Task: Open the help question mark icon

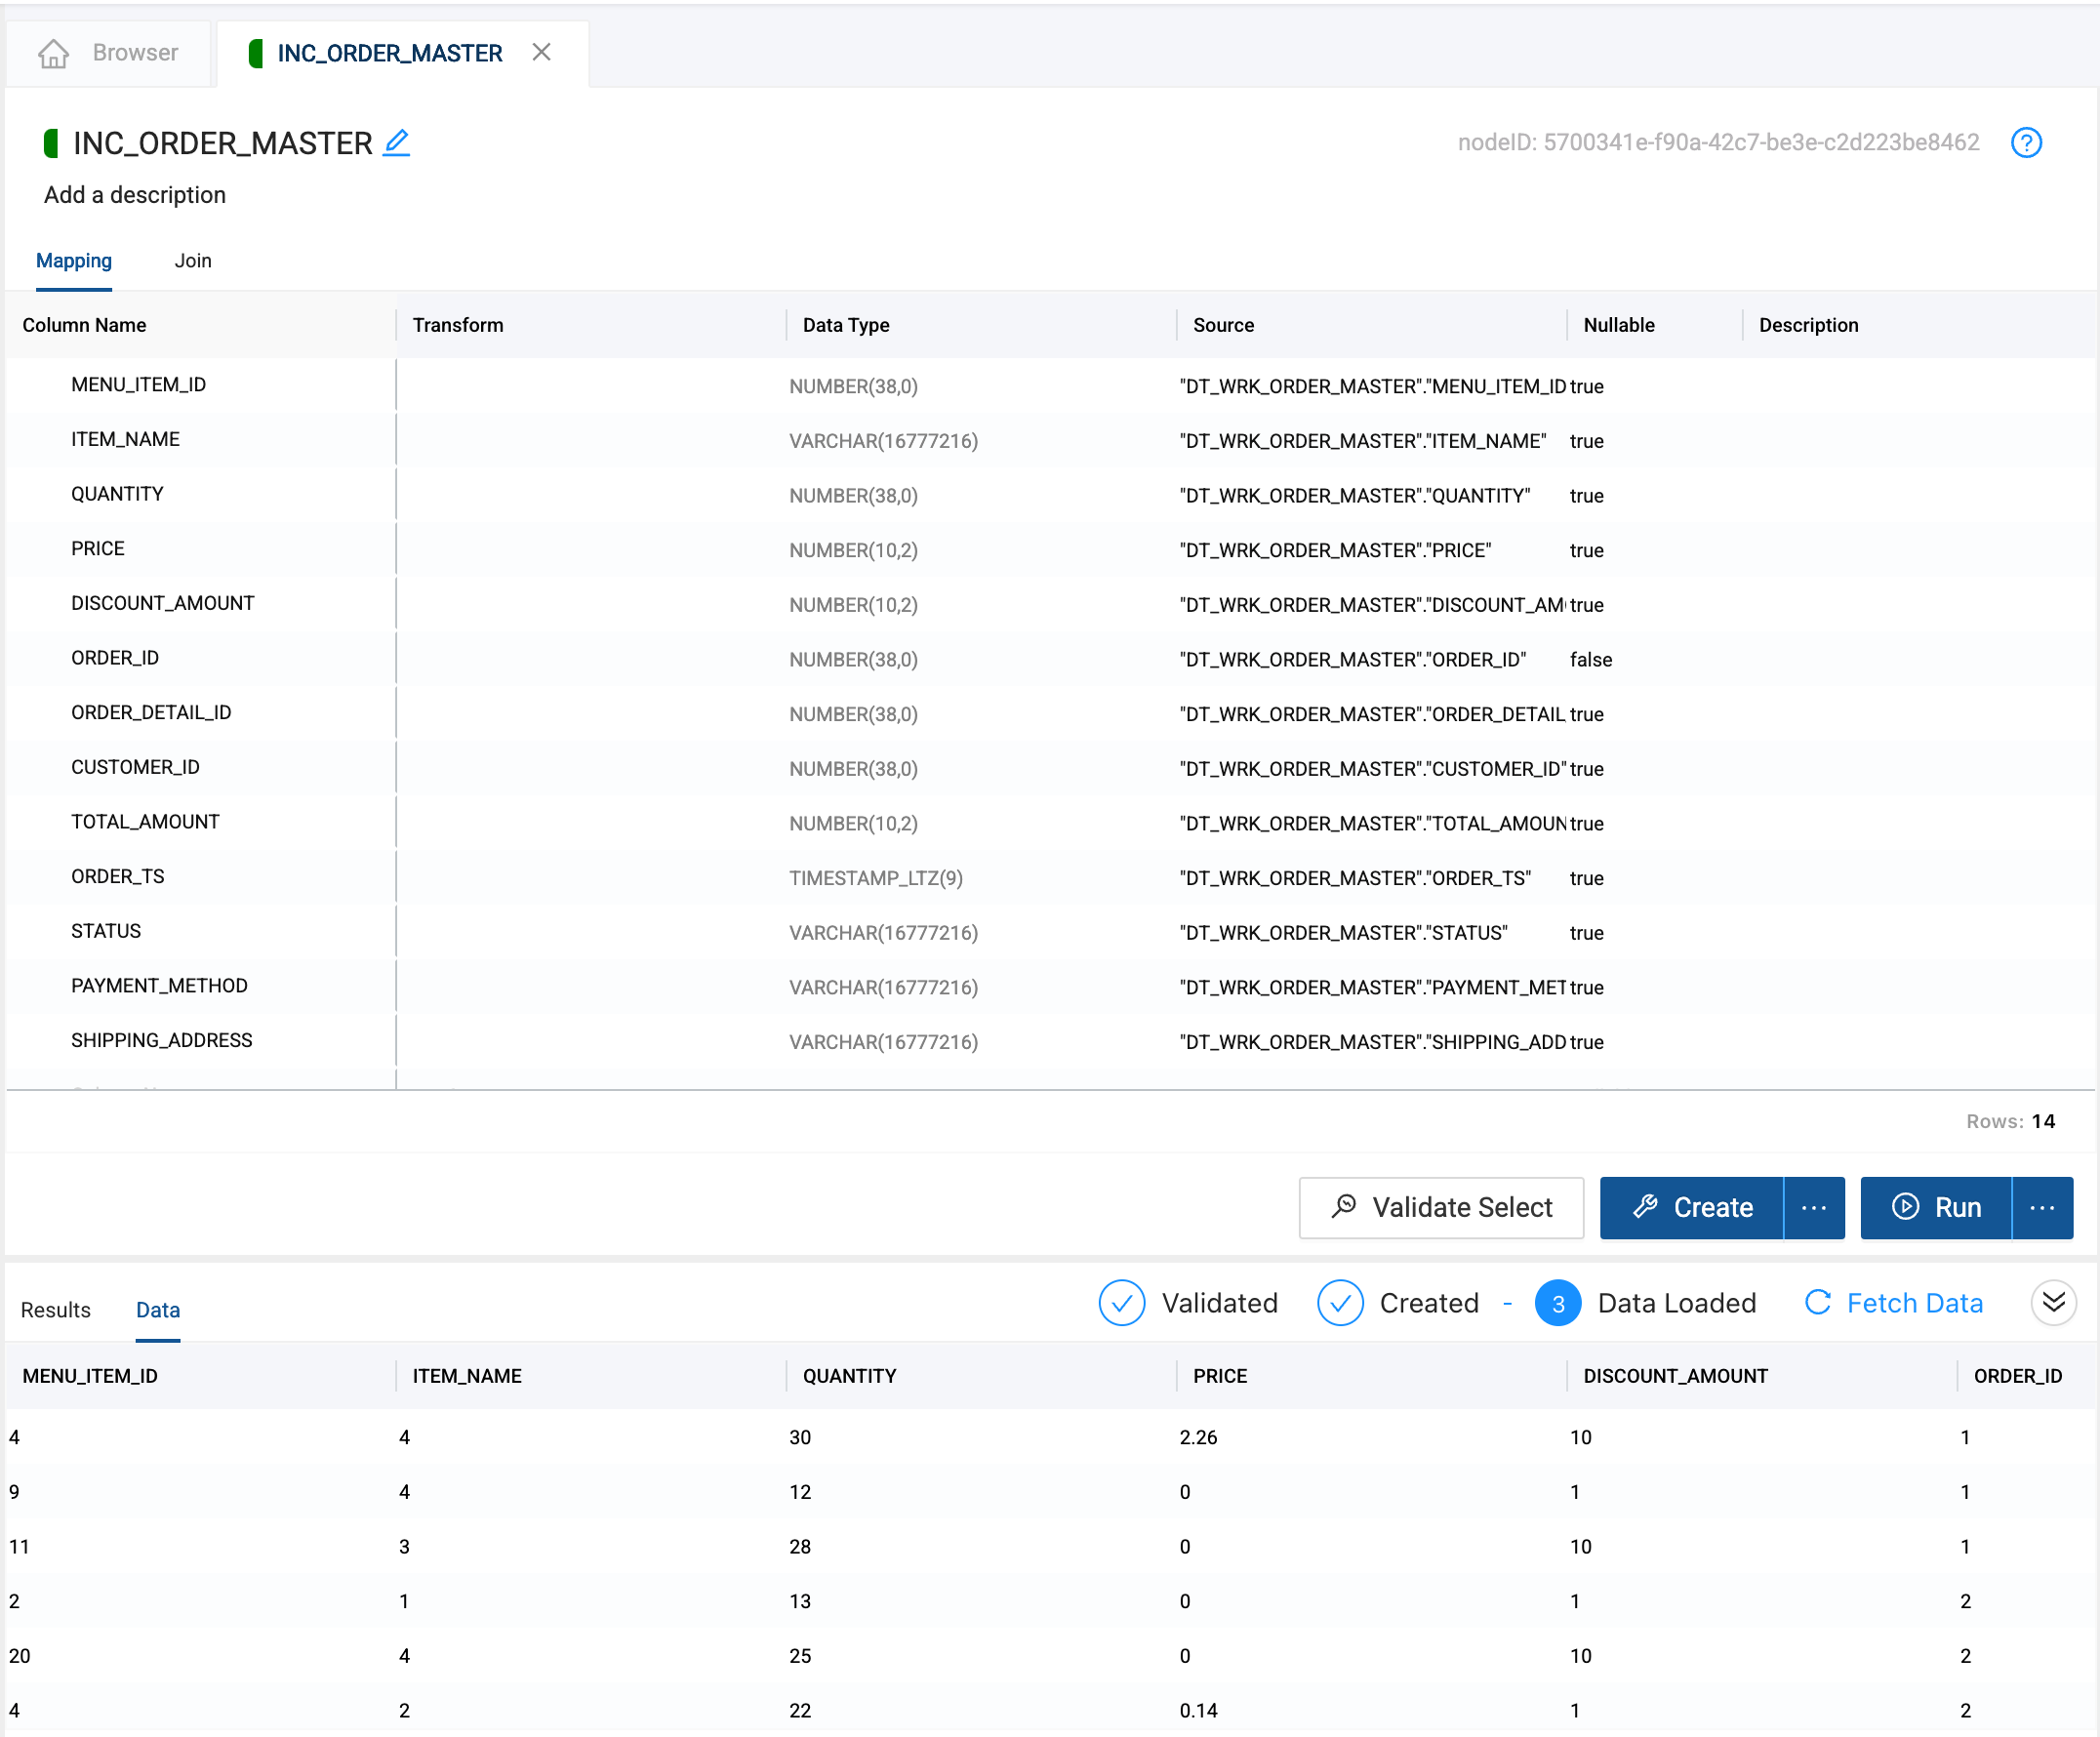Action: 2026,143
